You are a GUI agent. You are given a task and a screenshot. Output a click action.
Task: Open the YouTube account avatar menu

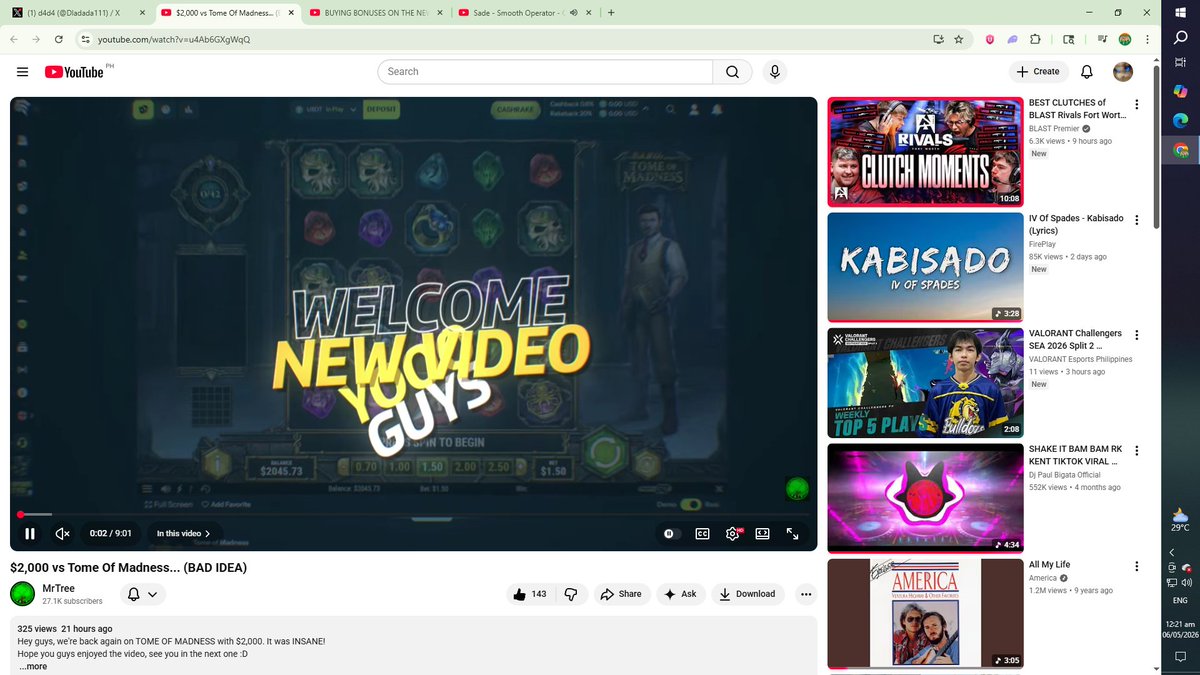tap(1123, 71)
